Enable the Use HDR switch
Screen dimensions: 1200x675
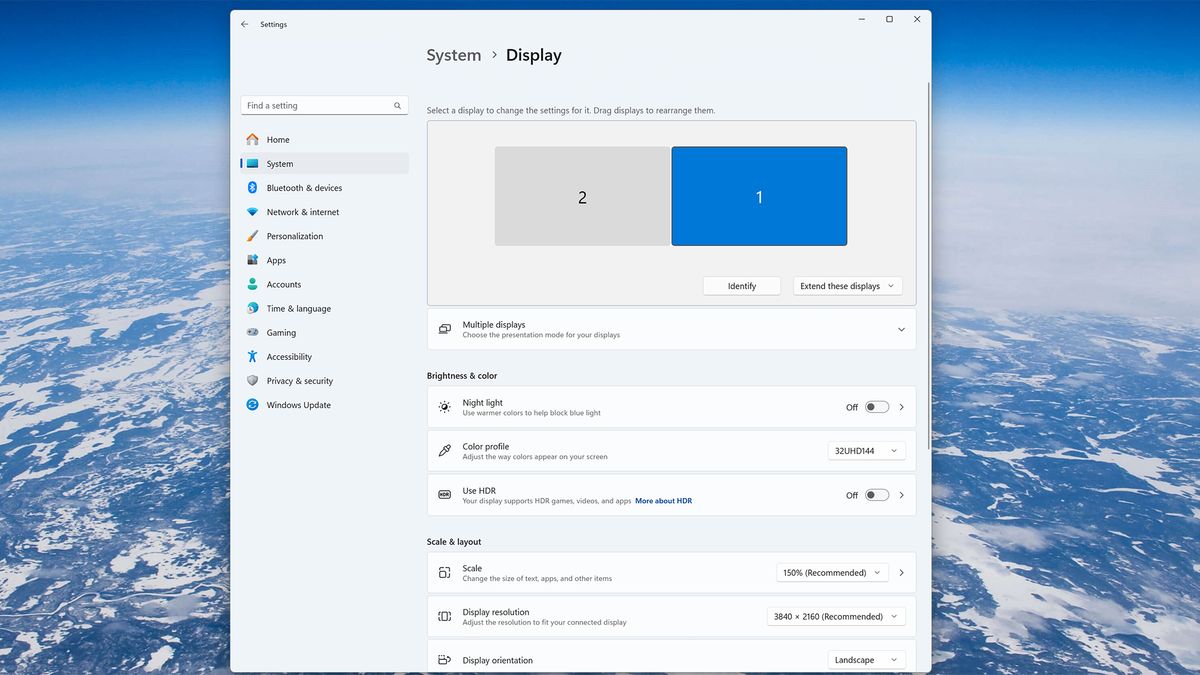point(877,494)
